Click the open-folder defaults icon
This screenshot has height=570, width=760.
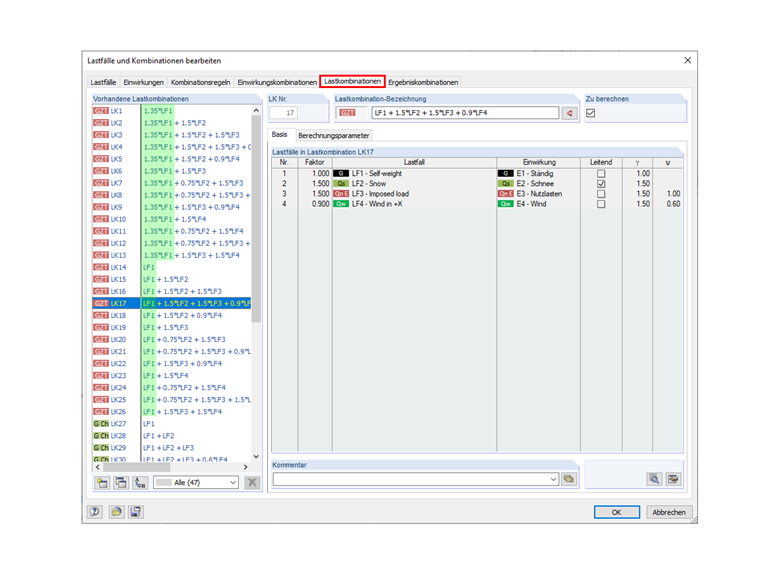(116, 512)
